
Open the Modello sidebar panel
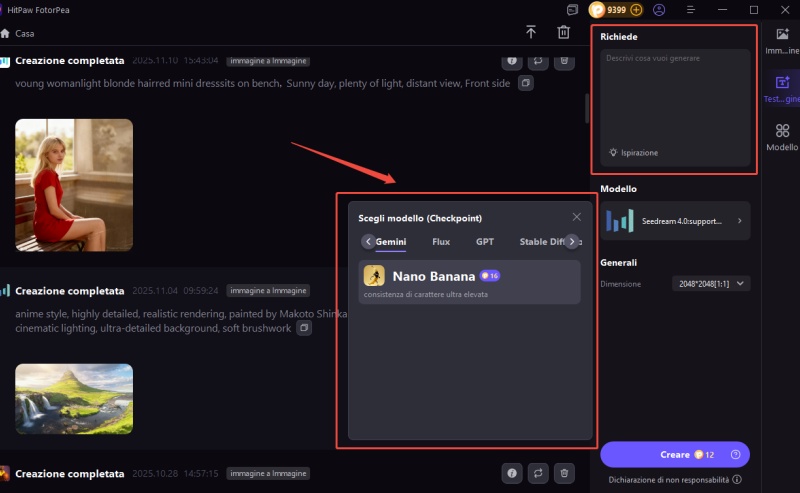(x=781, y=137)
